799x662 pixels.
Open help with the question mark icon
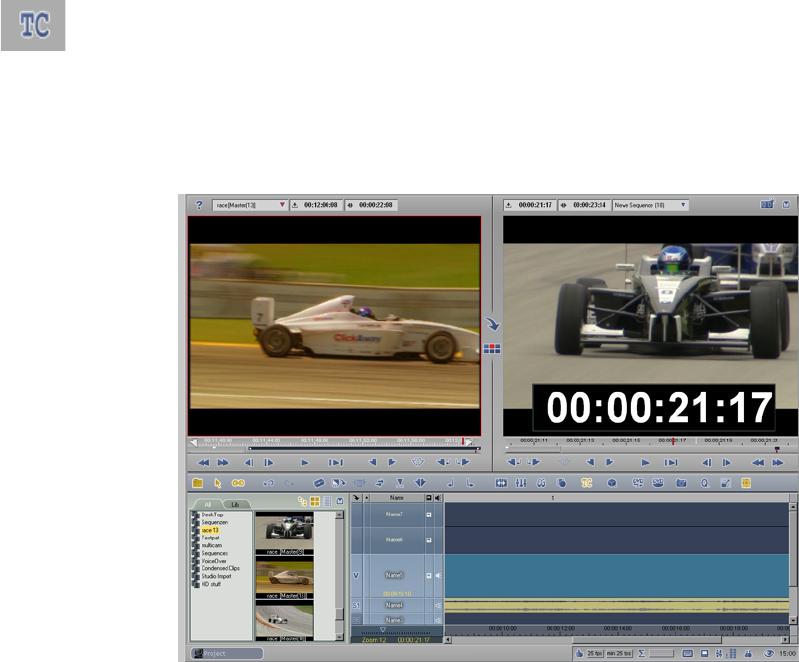click(x=199, y=205)
